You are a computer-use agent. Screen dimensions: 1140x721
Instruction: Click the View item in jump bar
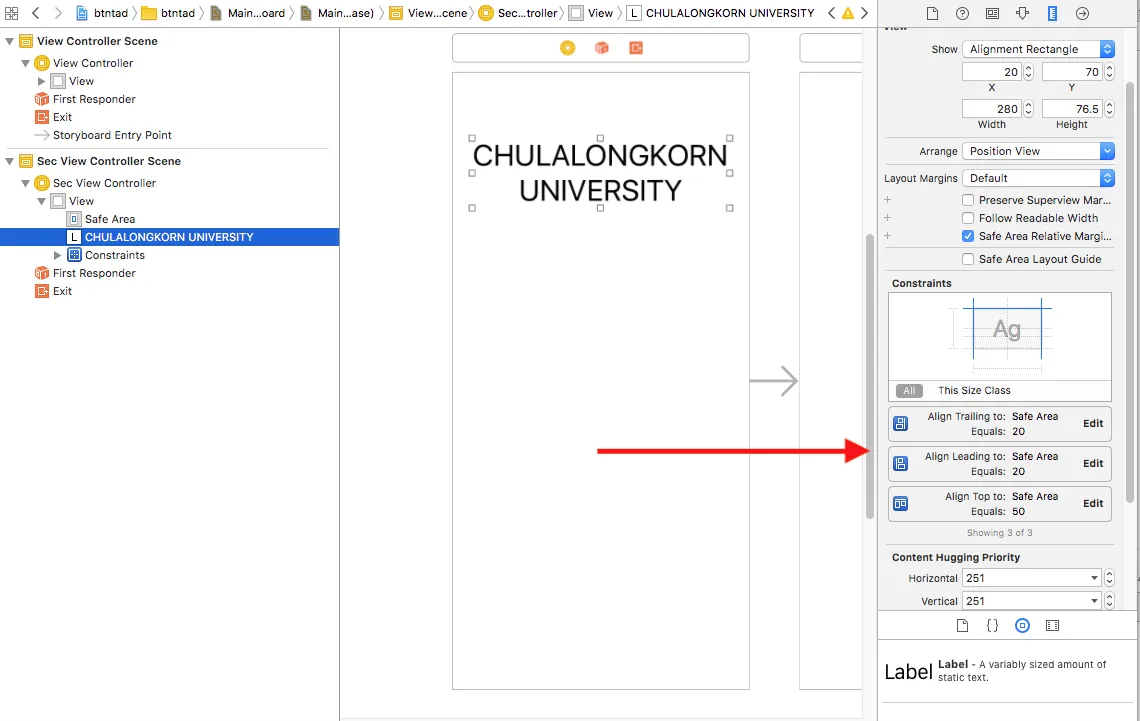(592, 13)
